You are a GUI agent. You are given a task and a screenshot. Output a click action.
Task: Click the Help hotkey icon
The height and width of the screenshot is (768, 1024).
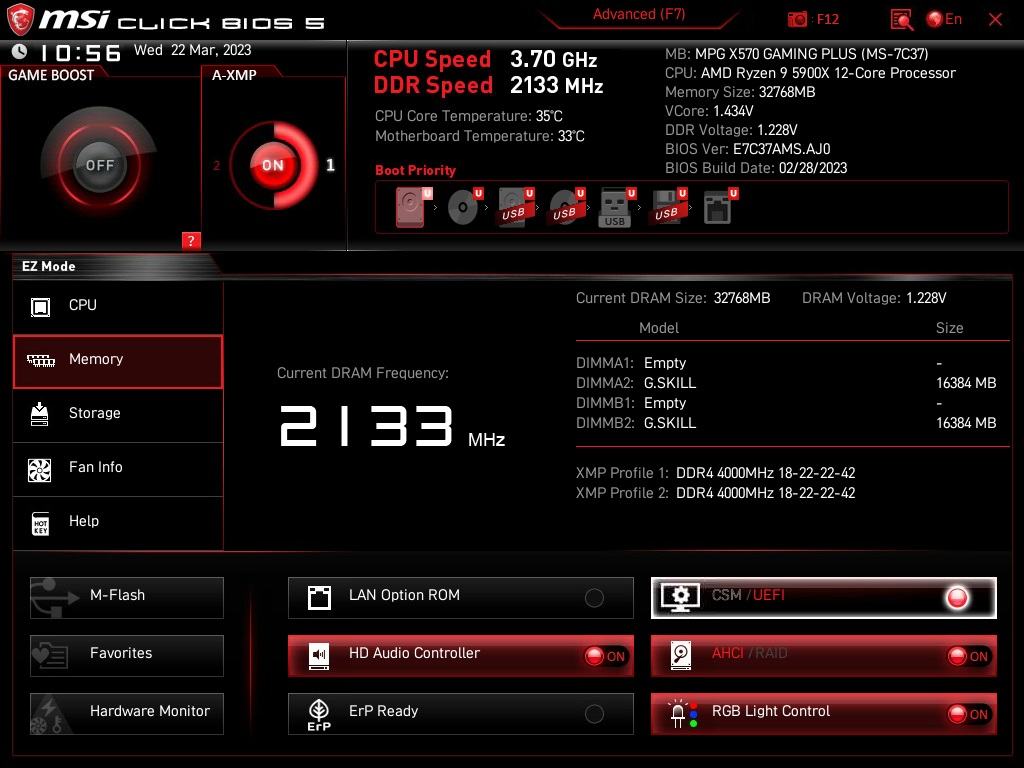coord(40,523)
